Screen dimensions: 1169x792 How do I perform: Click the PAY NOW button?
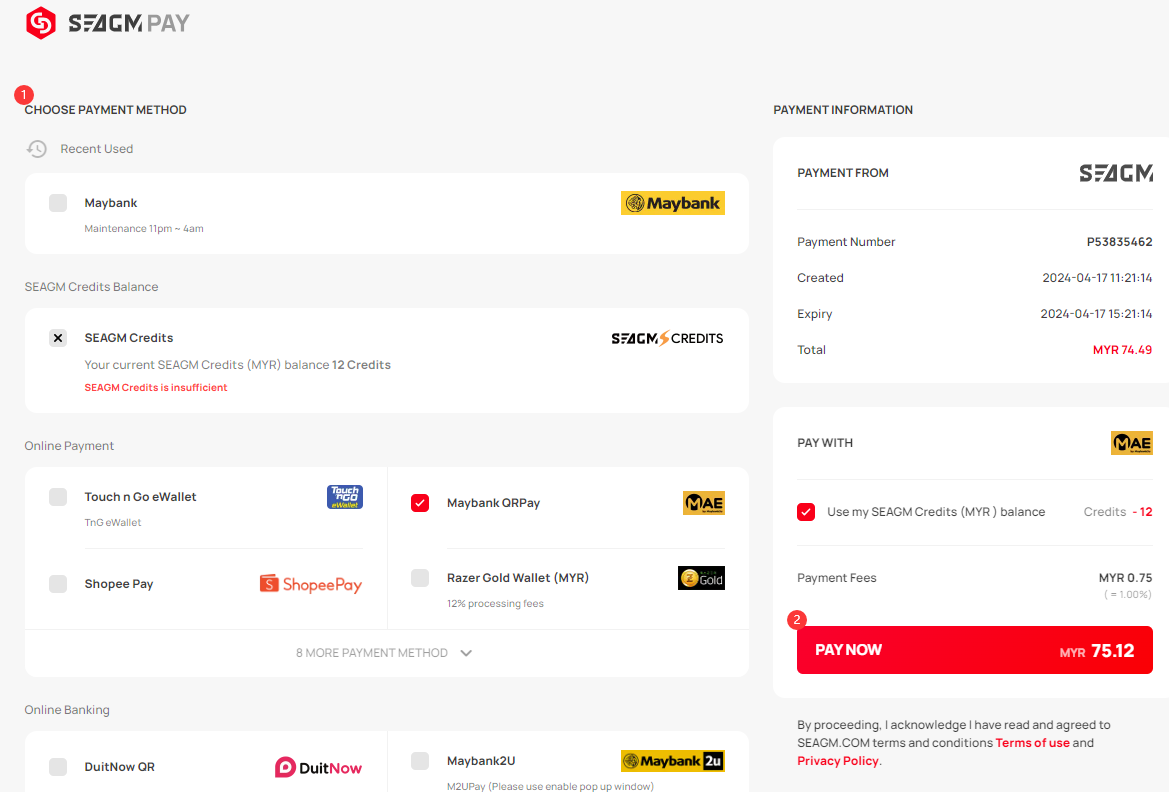pos(974,650)
